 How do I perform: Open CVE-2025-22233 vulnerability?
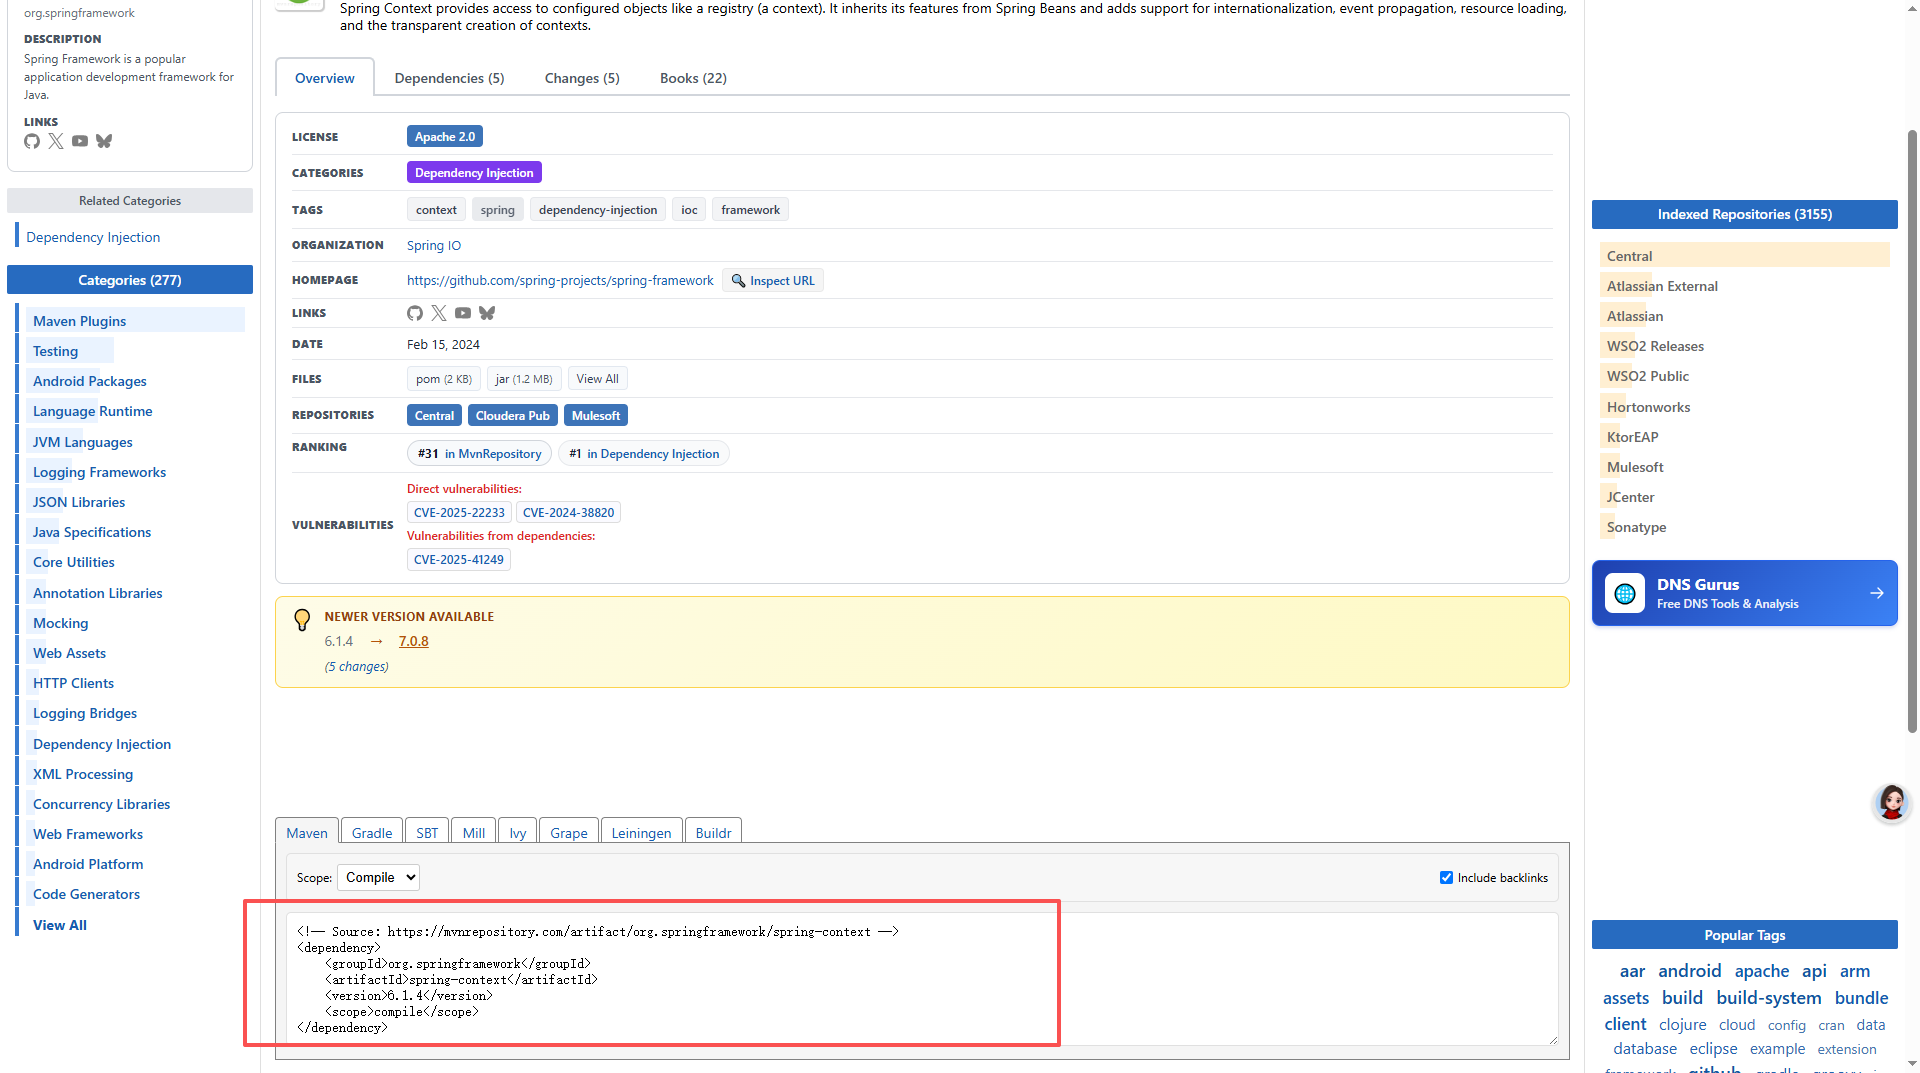(x=459, y=512)
